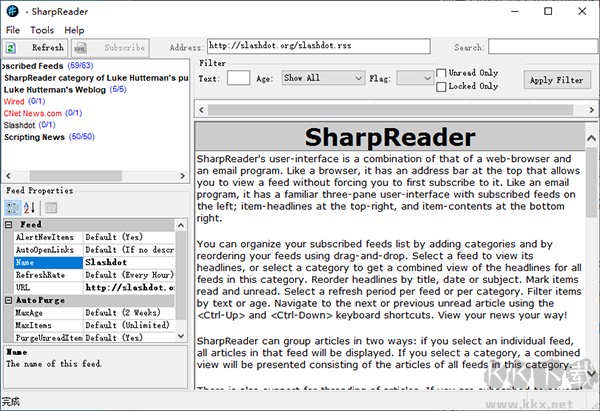Enable the Unread Only checkbox
Screen dimensions: 600x411
[442, 73]
